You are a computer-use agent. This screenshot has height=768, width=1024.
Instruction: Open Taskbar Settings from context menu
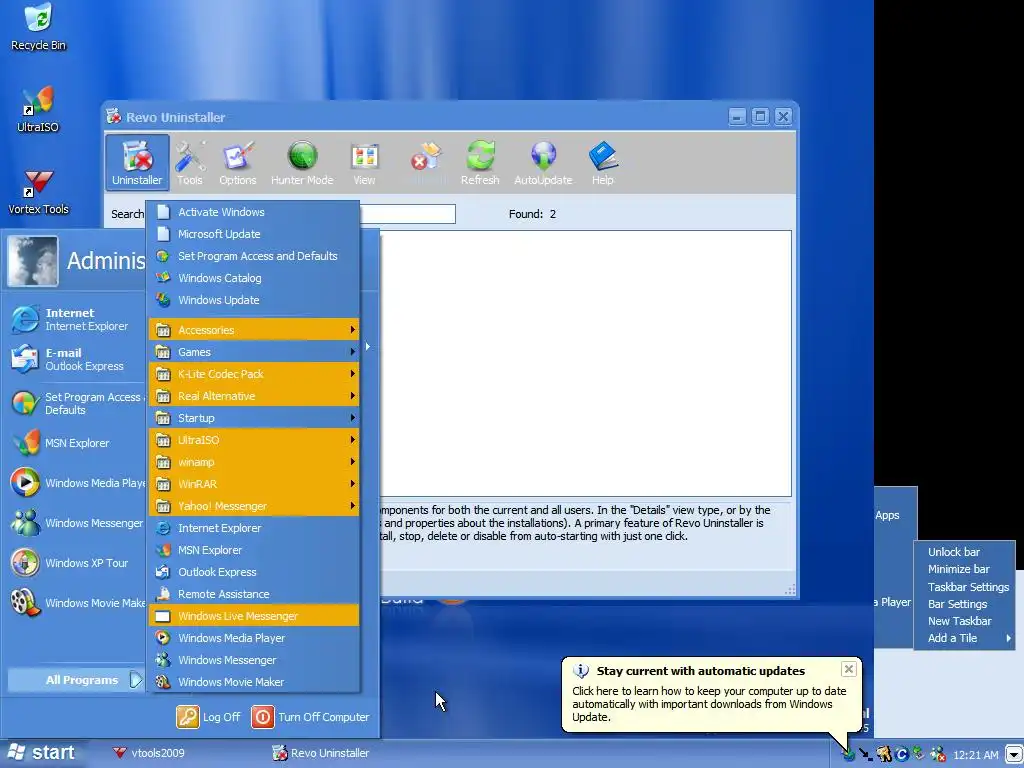[x=965, y=586]
